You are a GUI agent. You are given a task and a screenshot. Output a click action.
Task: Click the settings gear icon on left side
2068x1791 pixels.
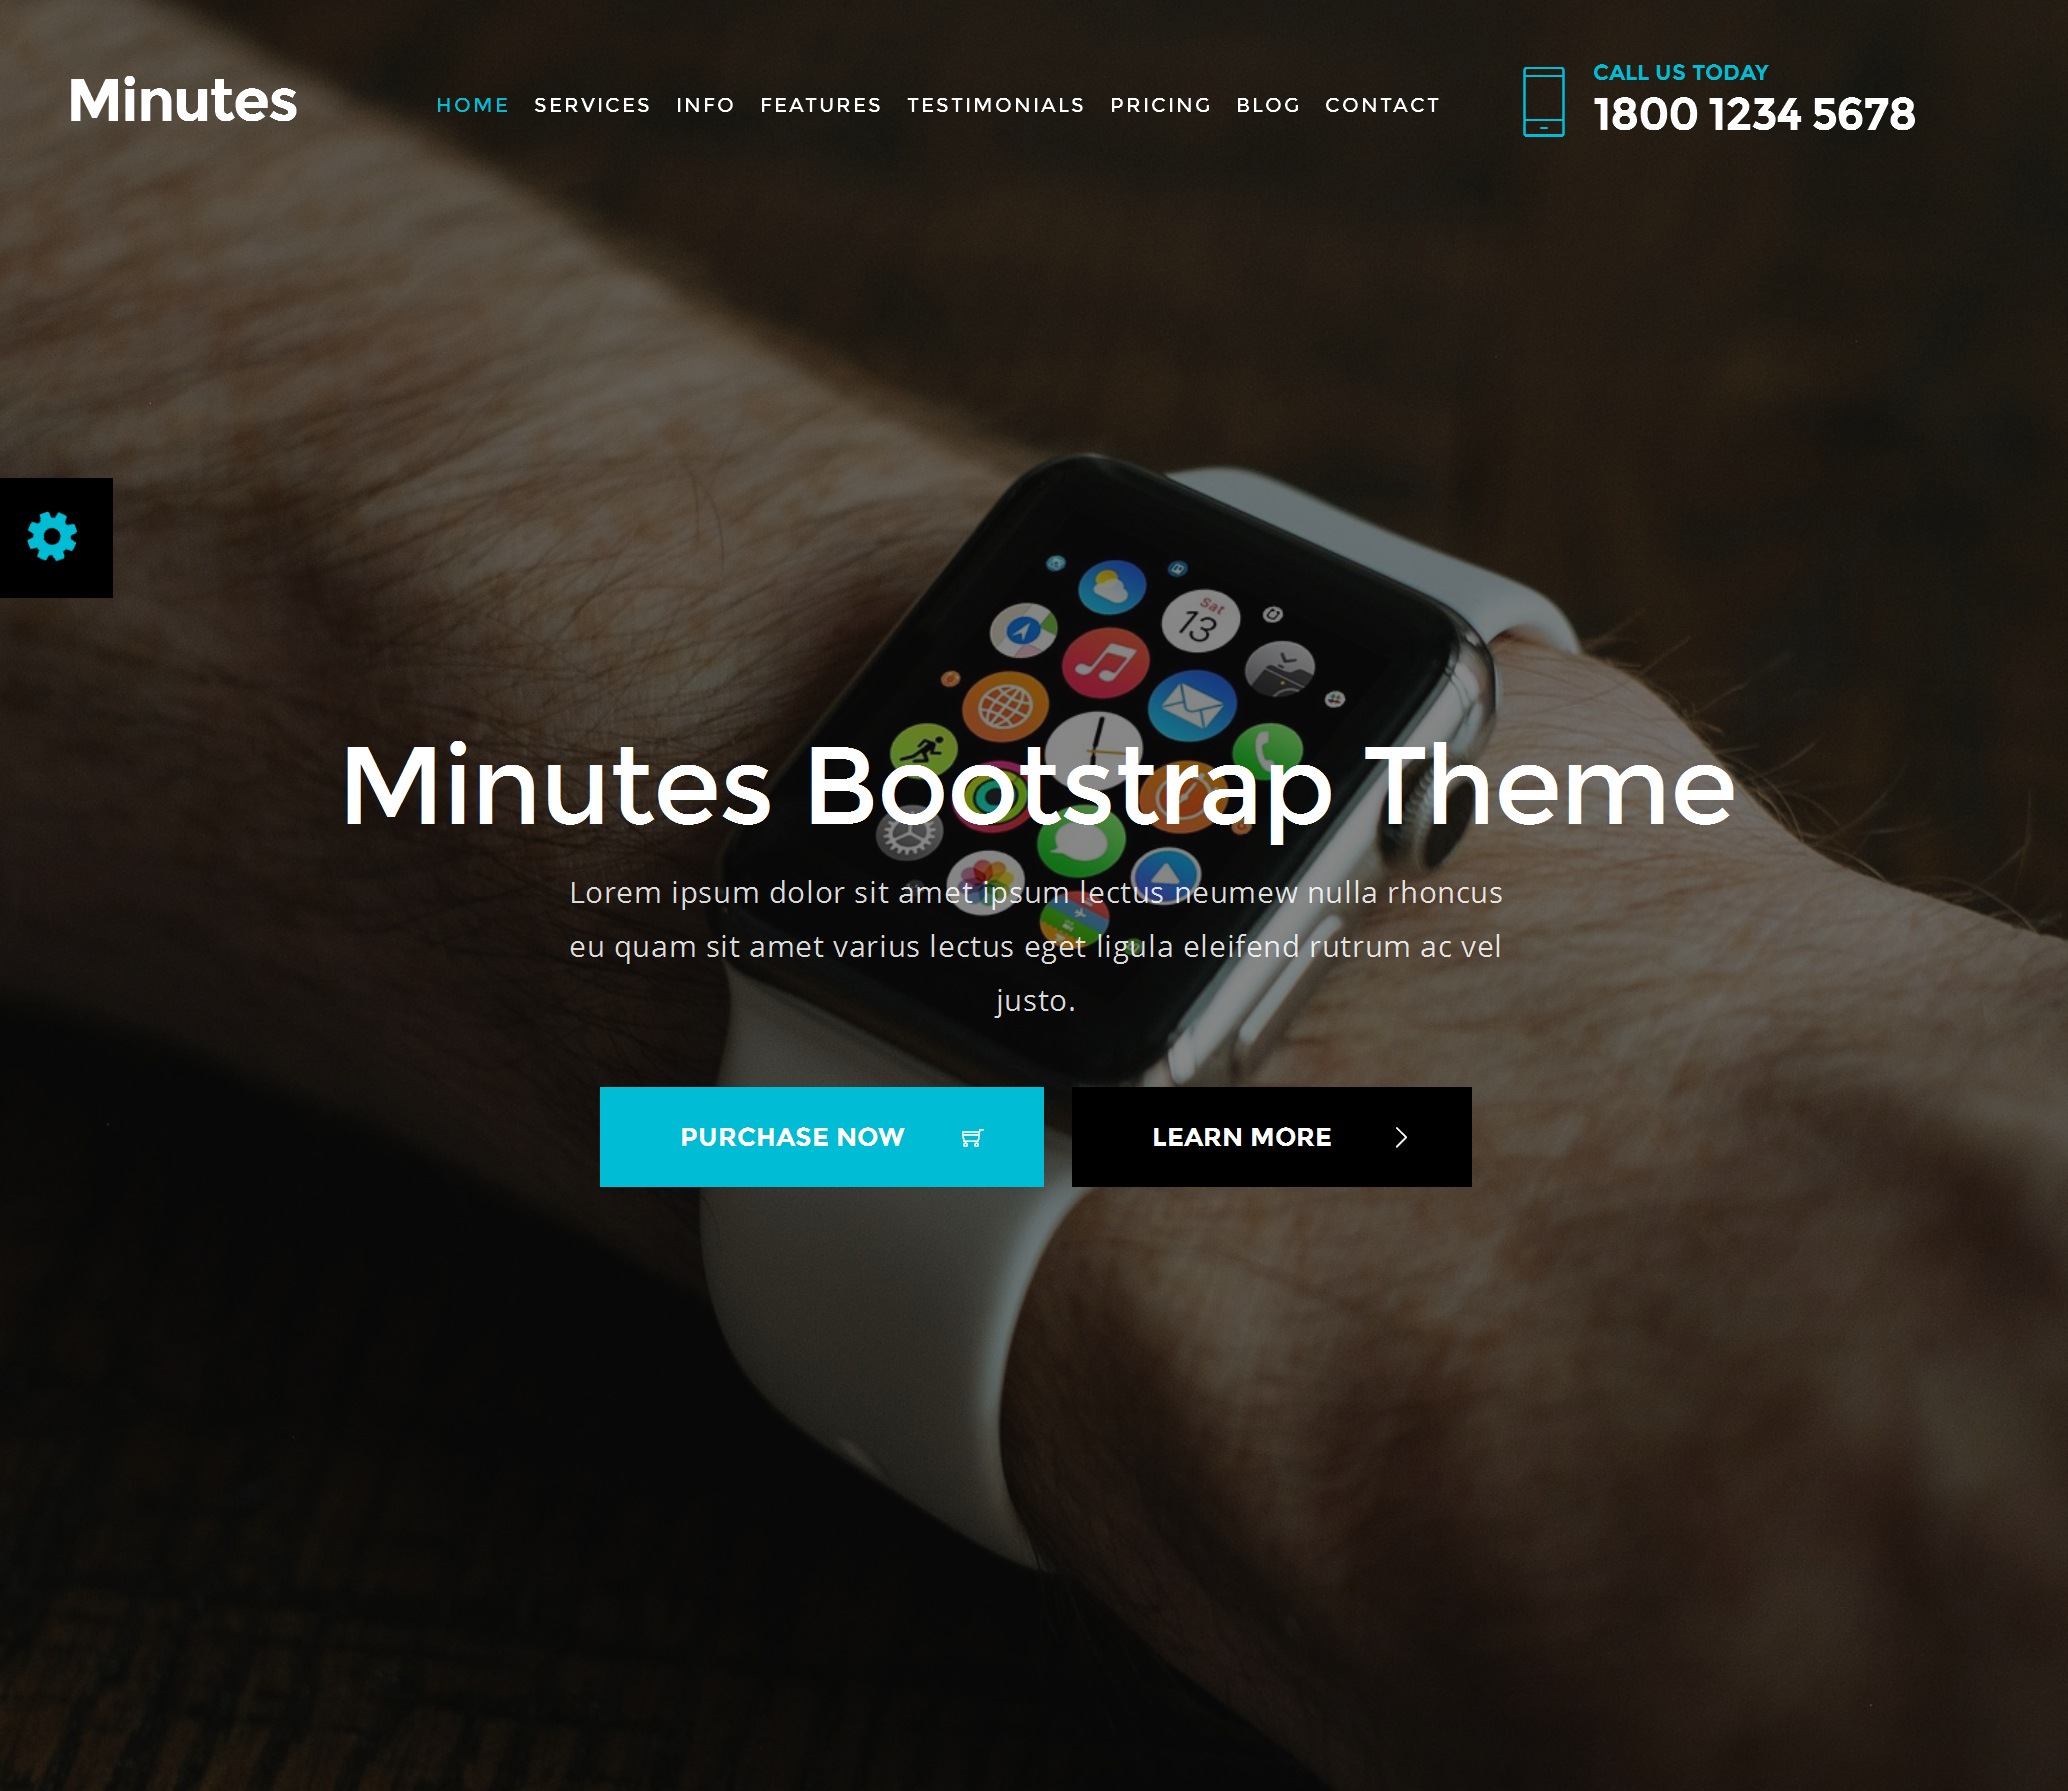pos(53,538)
